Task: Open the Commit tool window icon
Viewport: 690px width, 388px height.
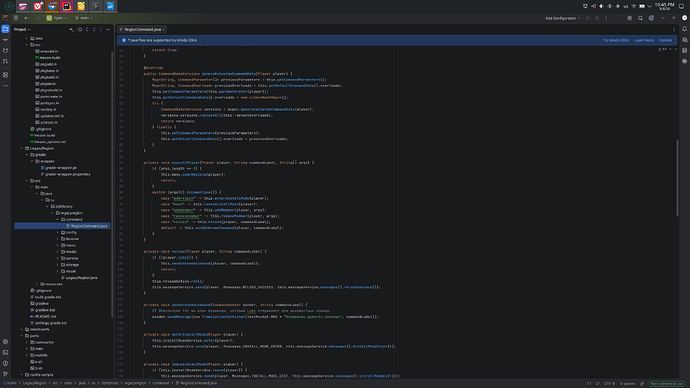Action: pyautogui.click(x=5, y=40)
